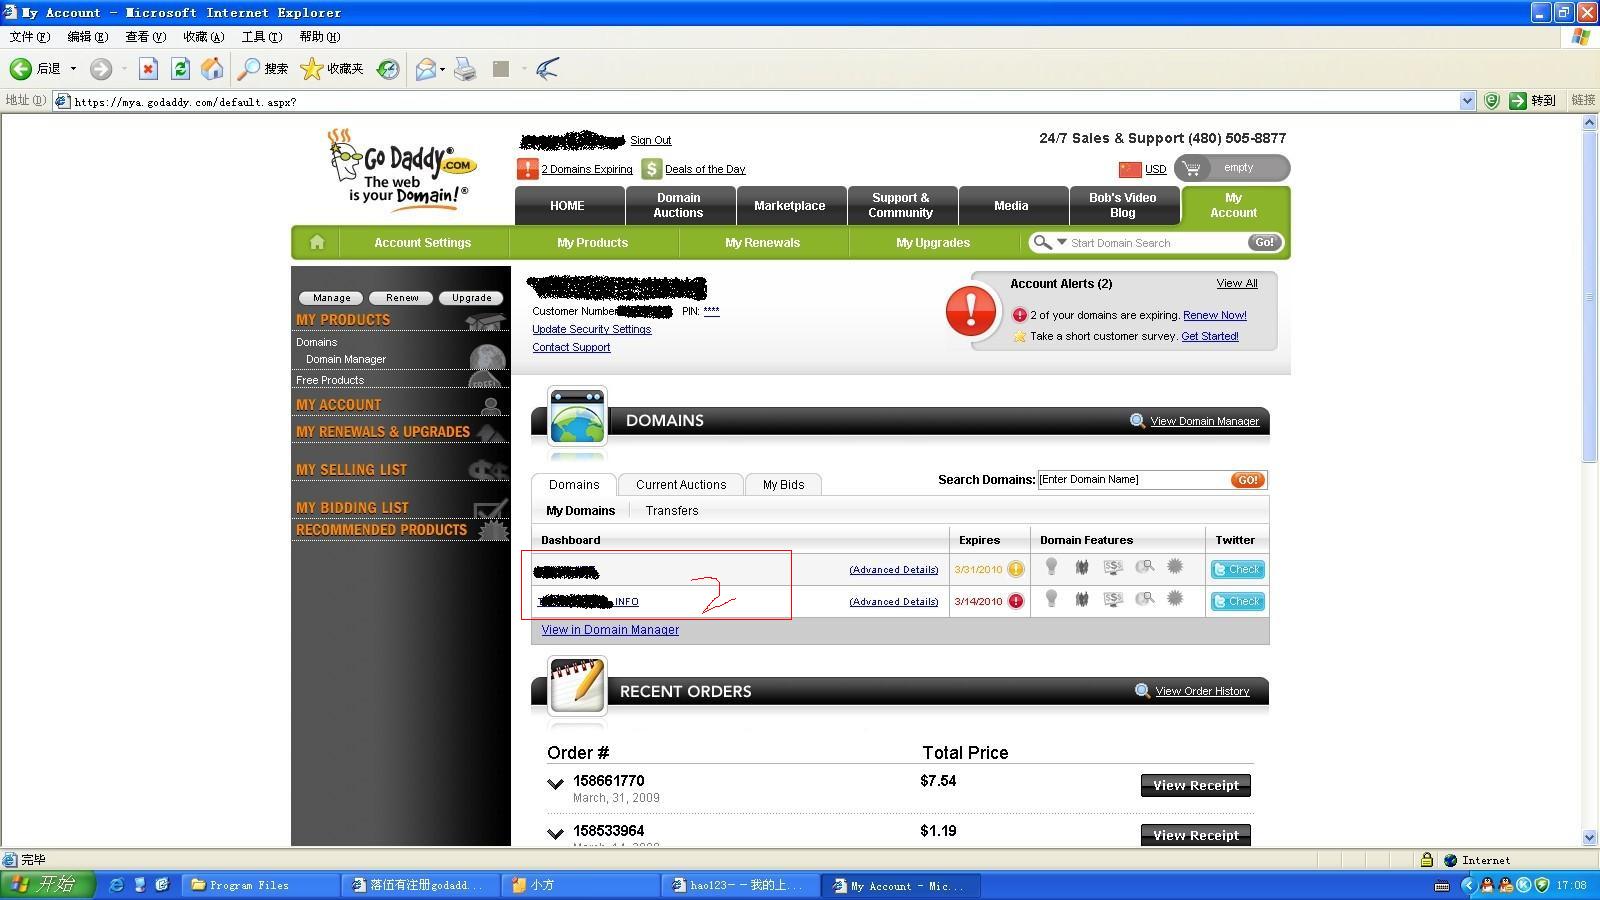This screenshot has height=900, width=1600.
Task: Click yellow expiry warning icon for 3/31/2010 domain
Action: 1016,569
